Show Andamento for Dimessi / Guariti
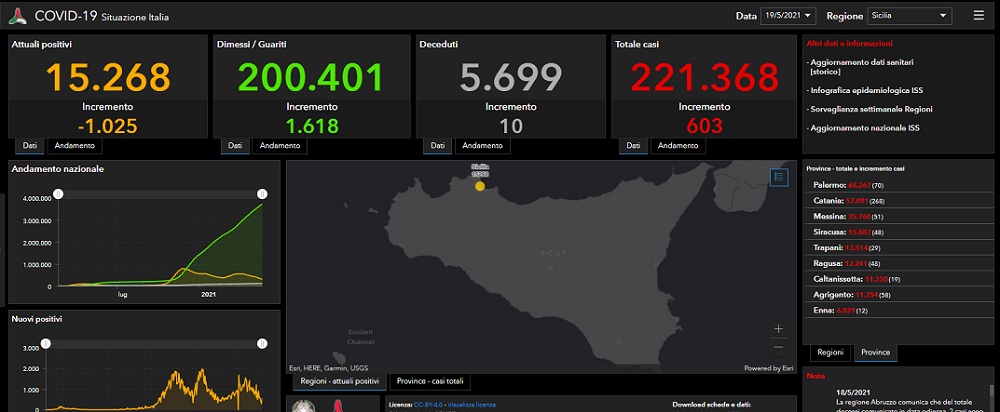Image resolution: width=1000 pixels, height=412 pixels. tap(279, 146)
